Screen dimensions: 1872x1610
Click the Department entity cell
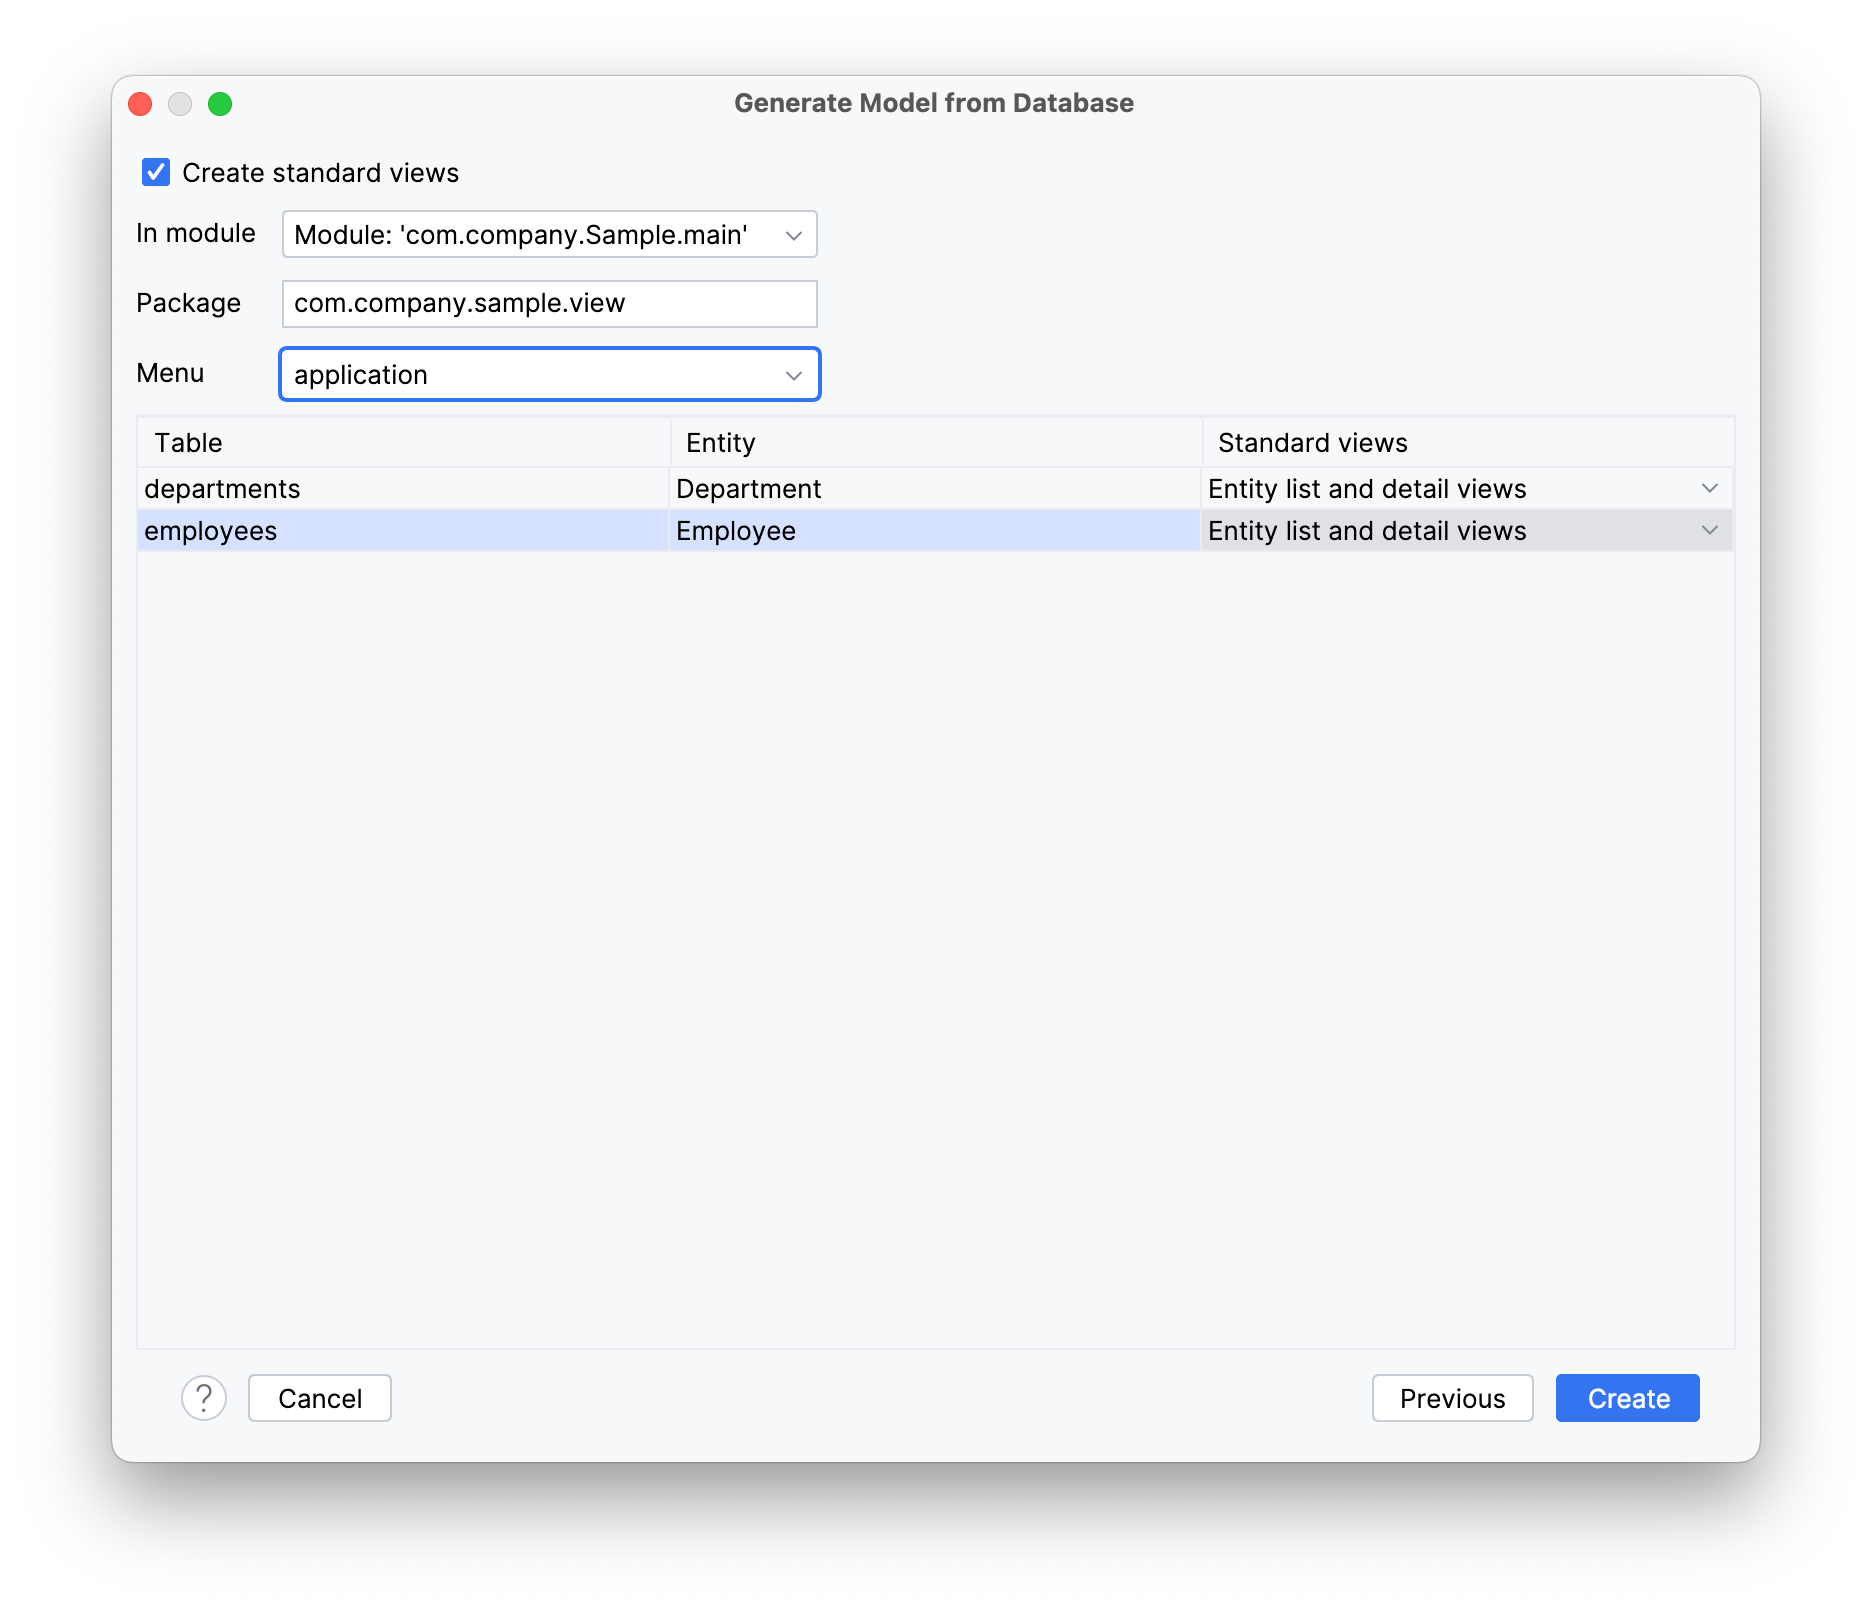point(935,488)
